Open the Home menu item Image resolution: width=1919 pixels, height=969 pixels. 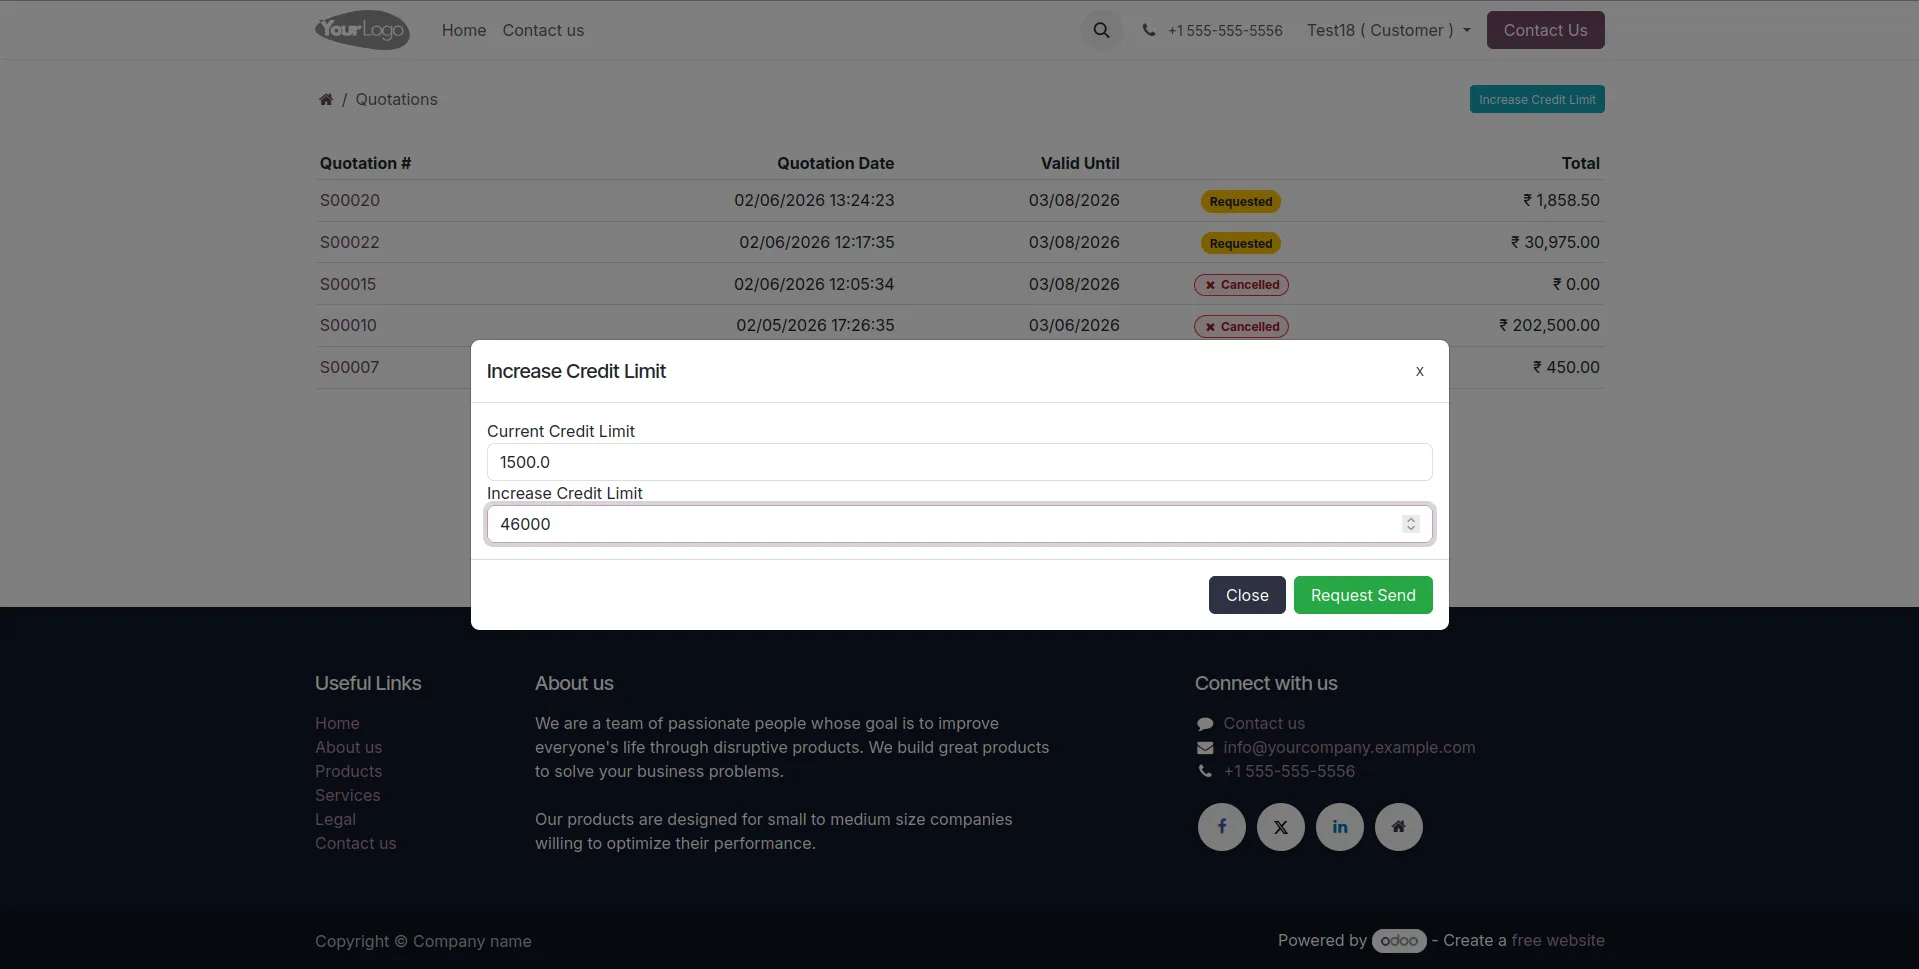pyautogui.click(x=464, y=30)
